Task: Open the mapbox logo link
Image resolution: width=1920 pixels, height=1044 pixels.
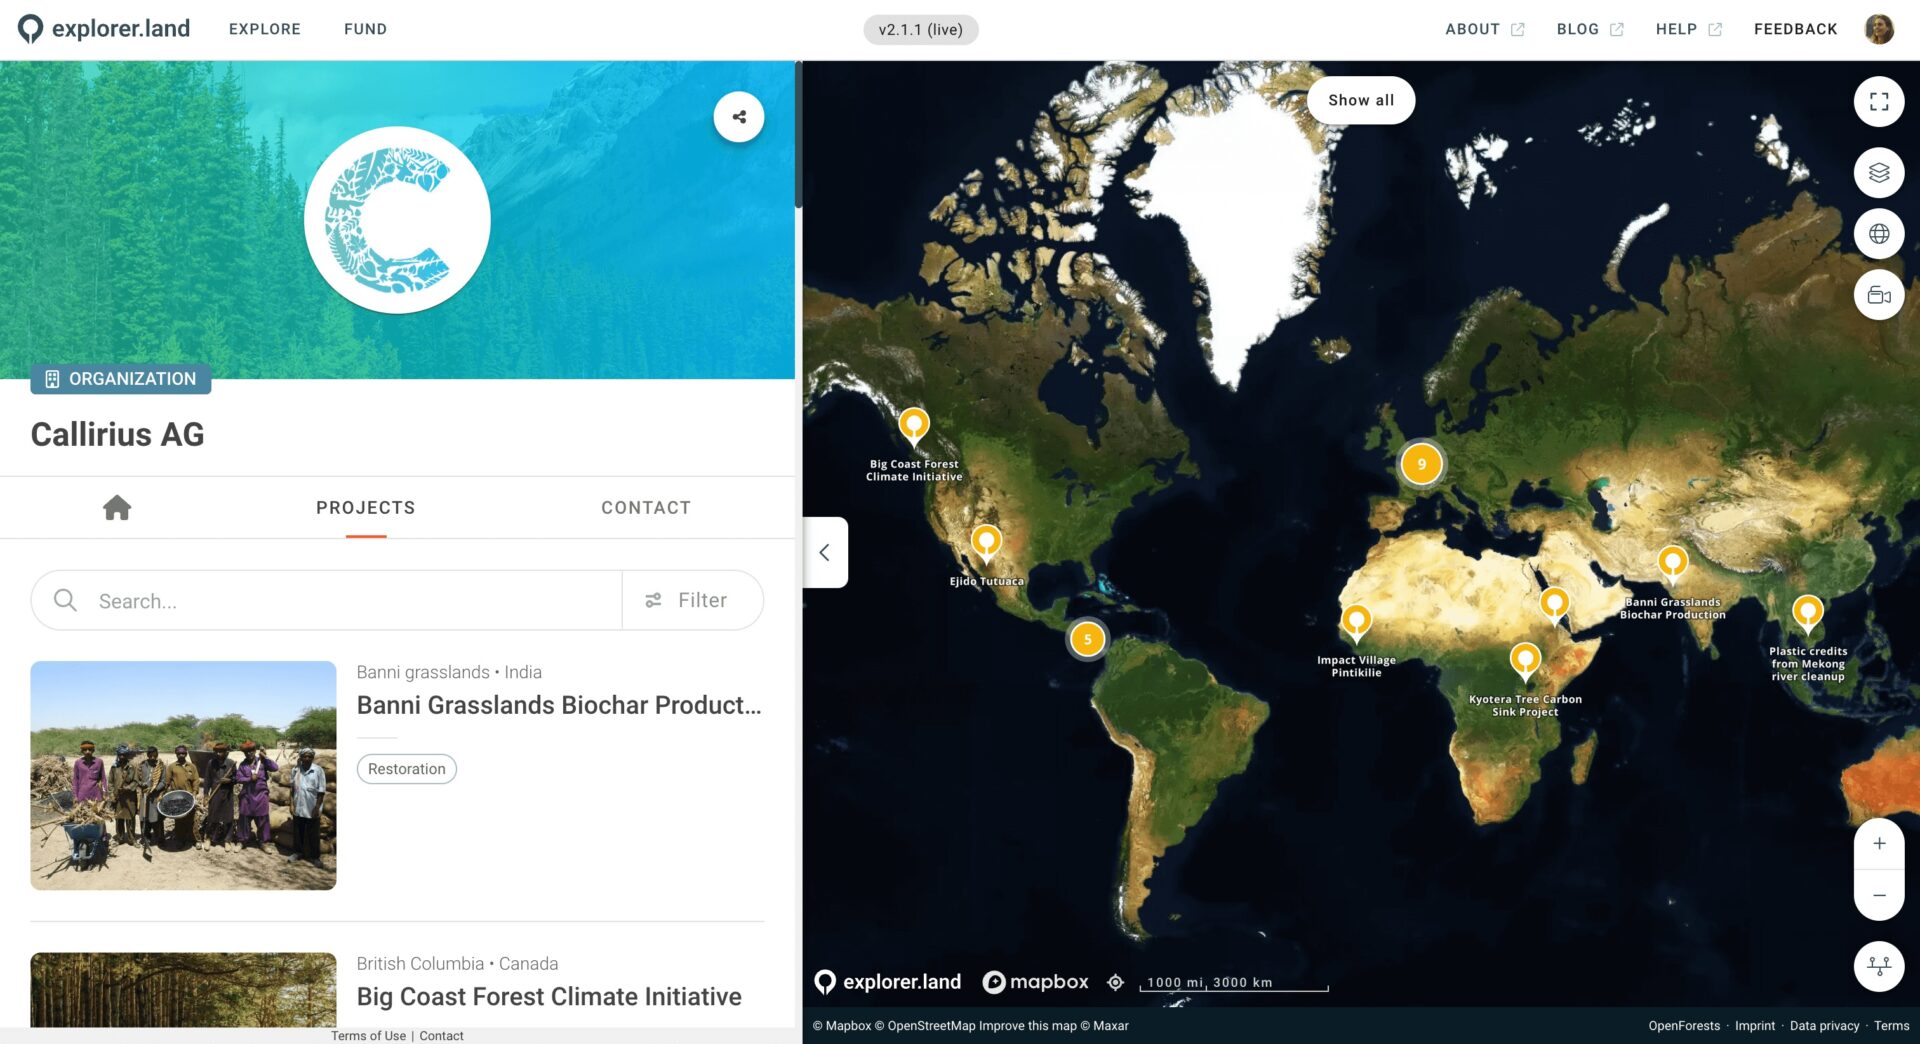Action: point(1035,982)
